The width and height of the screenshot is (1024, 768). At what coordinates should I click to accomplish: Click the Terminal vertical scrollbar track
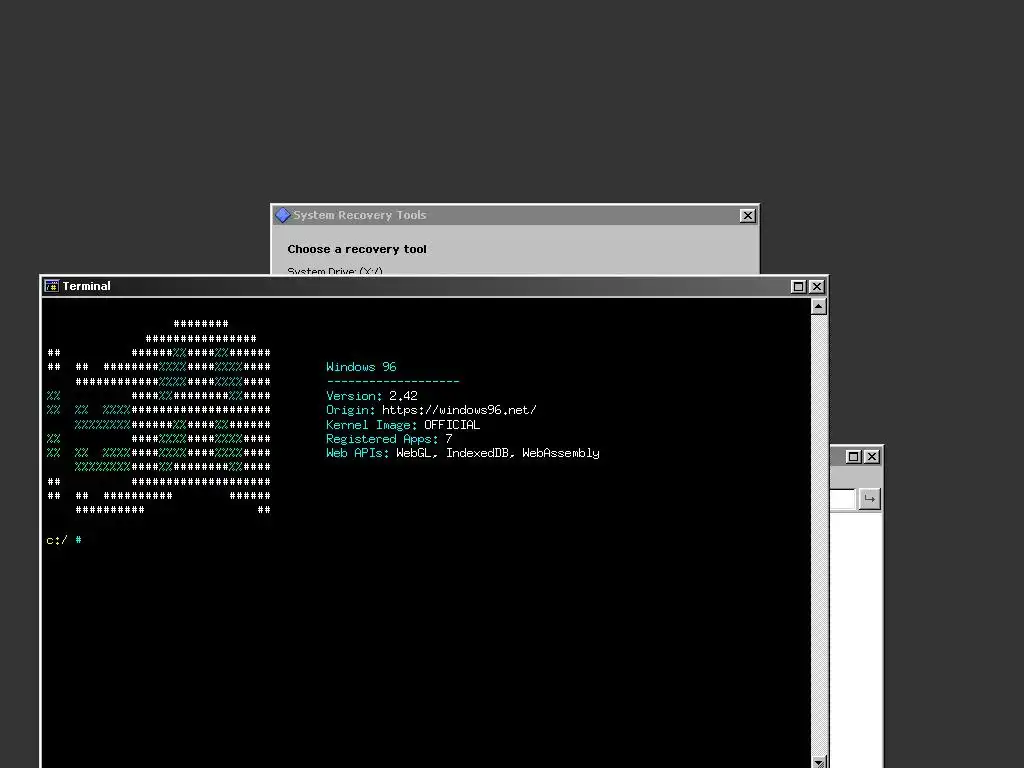click(819, 534)
